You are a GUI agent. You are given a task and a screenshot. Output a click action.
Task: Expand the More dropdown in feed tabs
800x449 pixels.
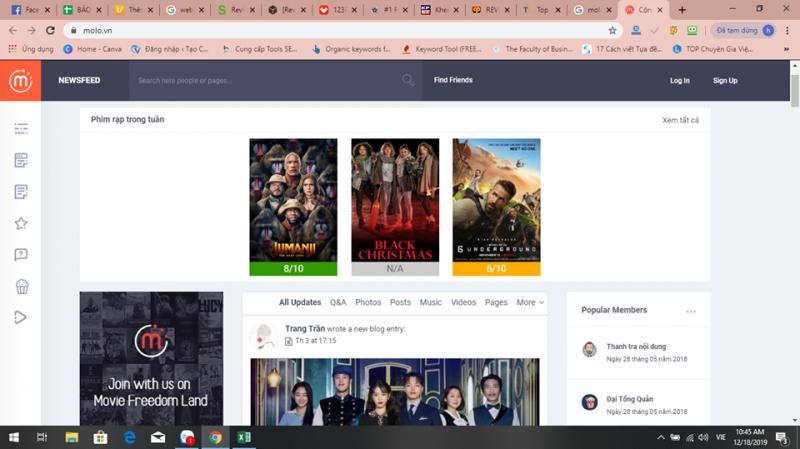[x=530, y=302]
